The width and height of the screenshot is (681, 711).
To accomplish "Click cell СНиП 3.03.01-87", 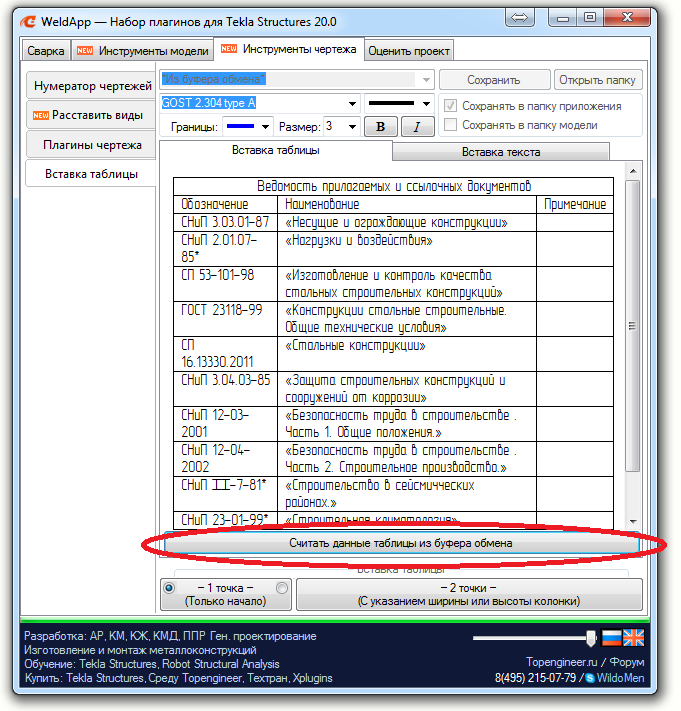I will coord(225,222).
